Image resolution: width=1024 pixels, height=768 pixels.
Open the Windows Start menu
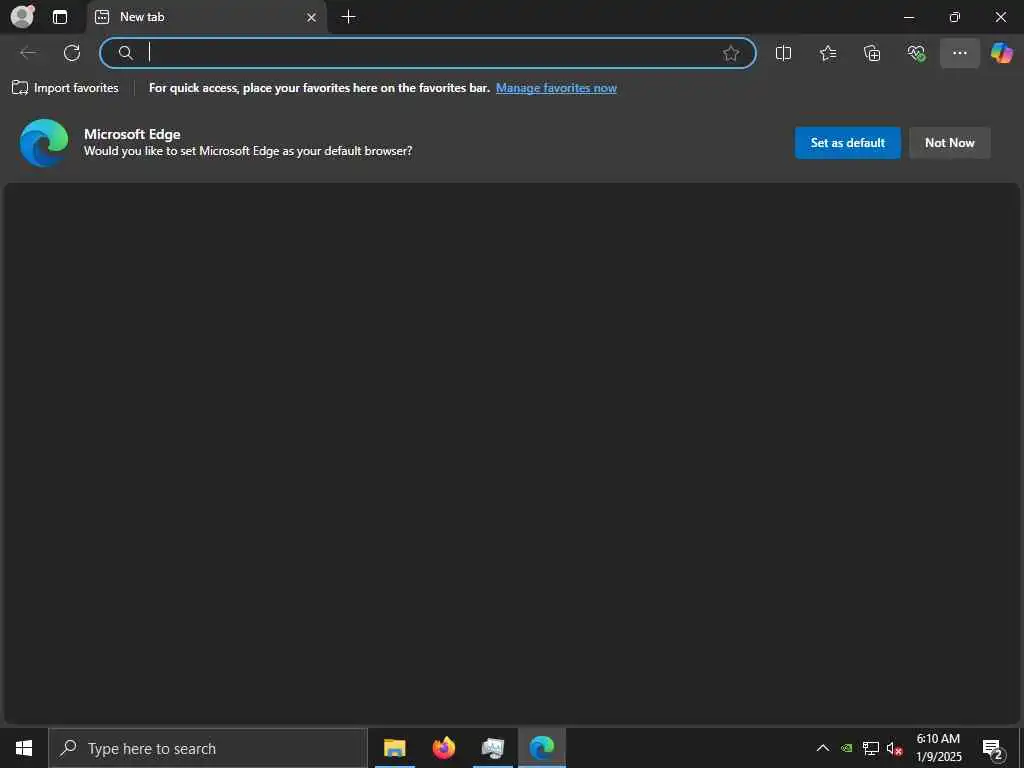(x=24, y=748)
